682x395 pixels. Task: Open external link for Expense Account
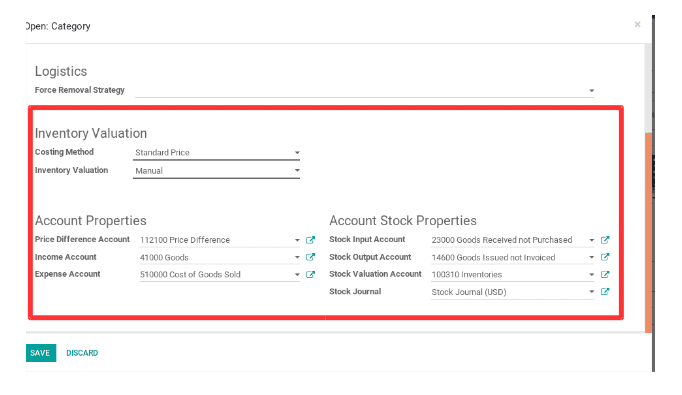pyautogui.click(x=310, y=274)
